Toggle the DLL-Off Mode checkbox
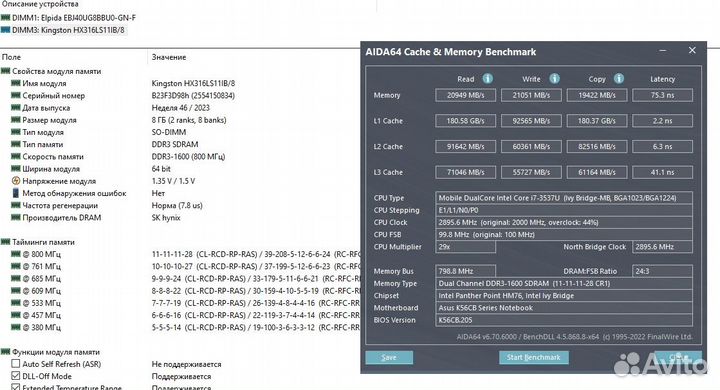The height and width of the screenshot is (390, 720). [x=16, y=376]
